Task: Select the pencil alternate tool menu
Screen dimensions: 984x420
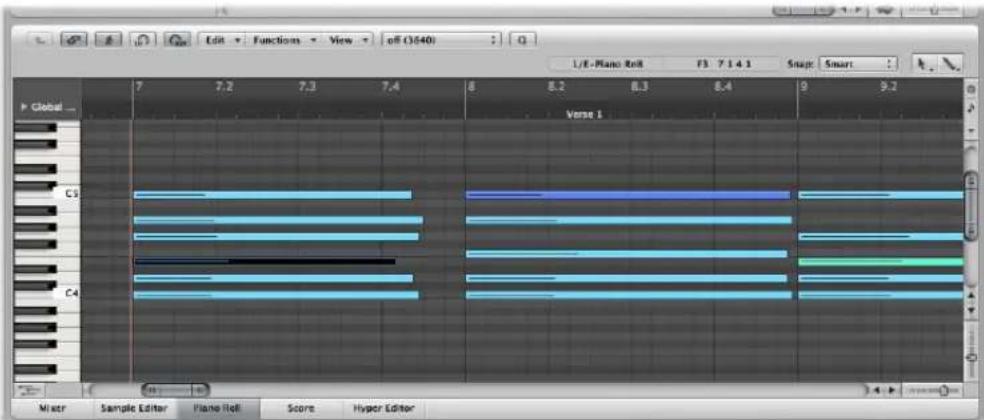Action: tap(949, 63)
